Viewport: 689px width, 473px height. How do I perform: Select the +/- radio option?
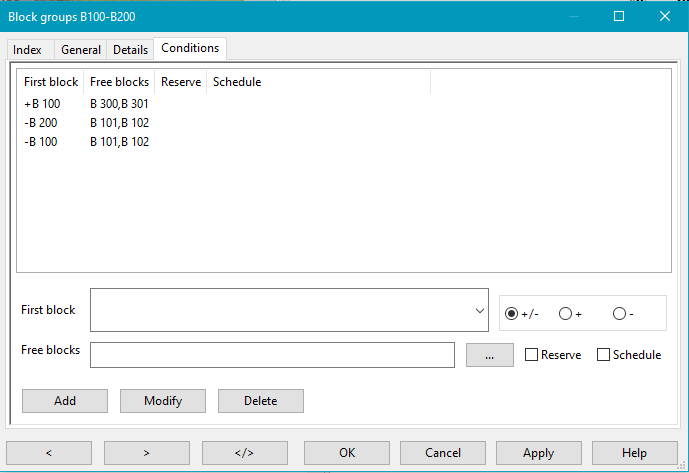click(x=512, y=314)
